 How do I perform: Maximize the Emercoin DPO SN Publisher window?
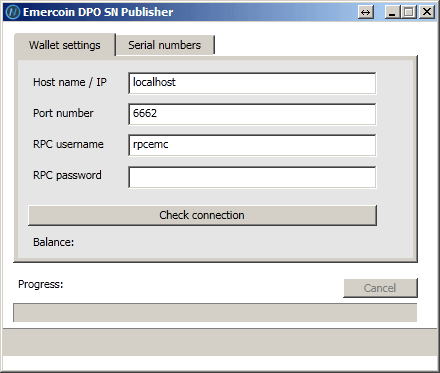click(x=409, y=12)
